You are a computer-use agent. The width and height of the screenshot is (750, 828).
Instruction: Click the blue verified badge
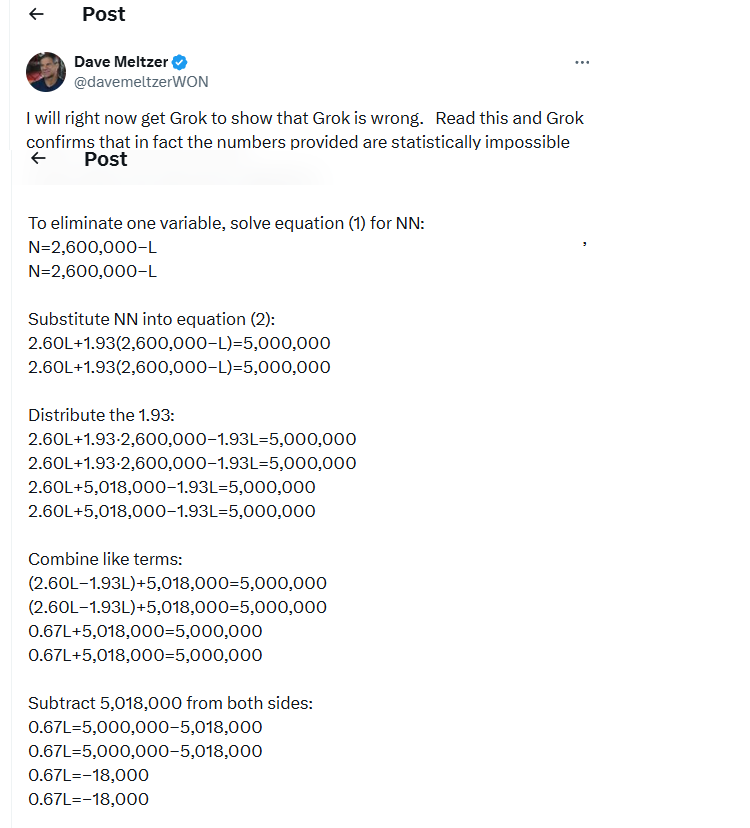tap(181, 62)
